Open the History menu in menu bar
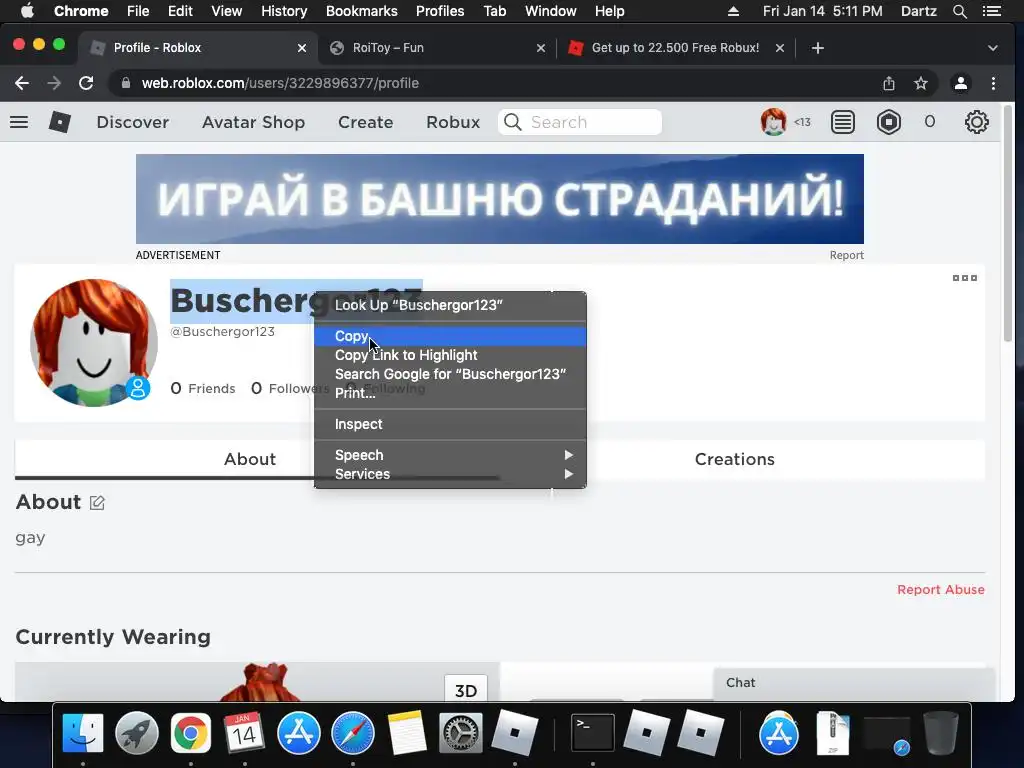 pos(284,11)
